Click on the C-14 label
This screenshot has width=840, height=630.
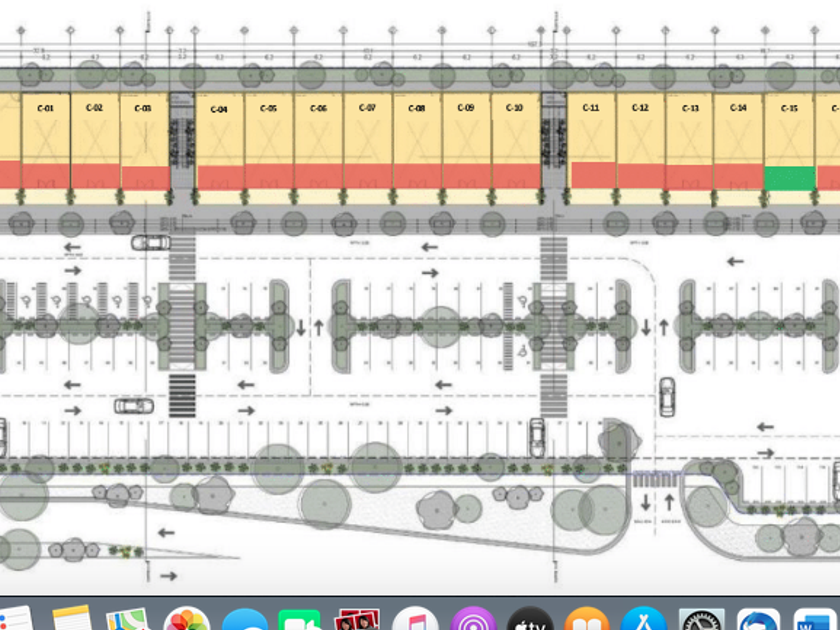[x=739, y=108]
